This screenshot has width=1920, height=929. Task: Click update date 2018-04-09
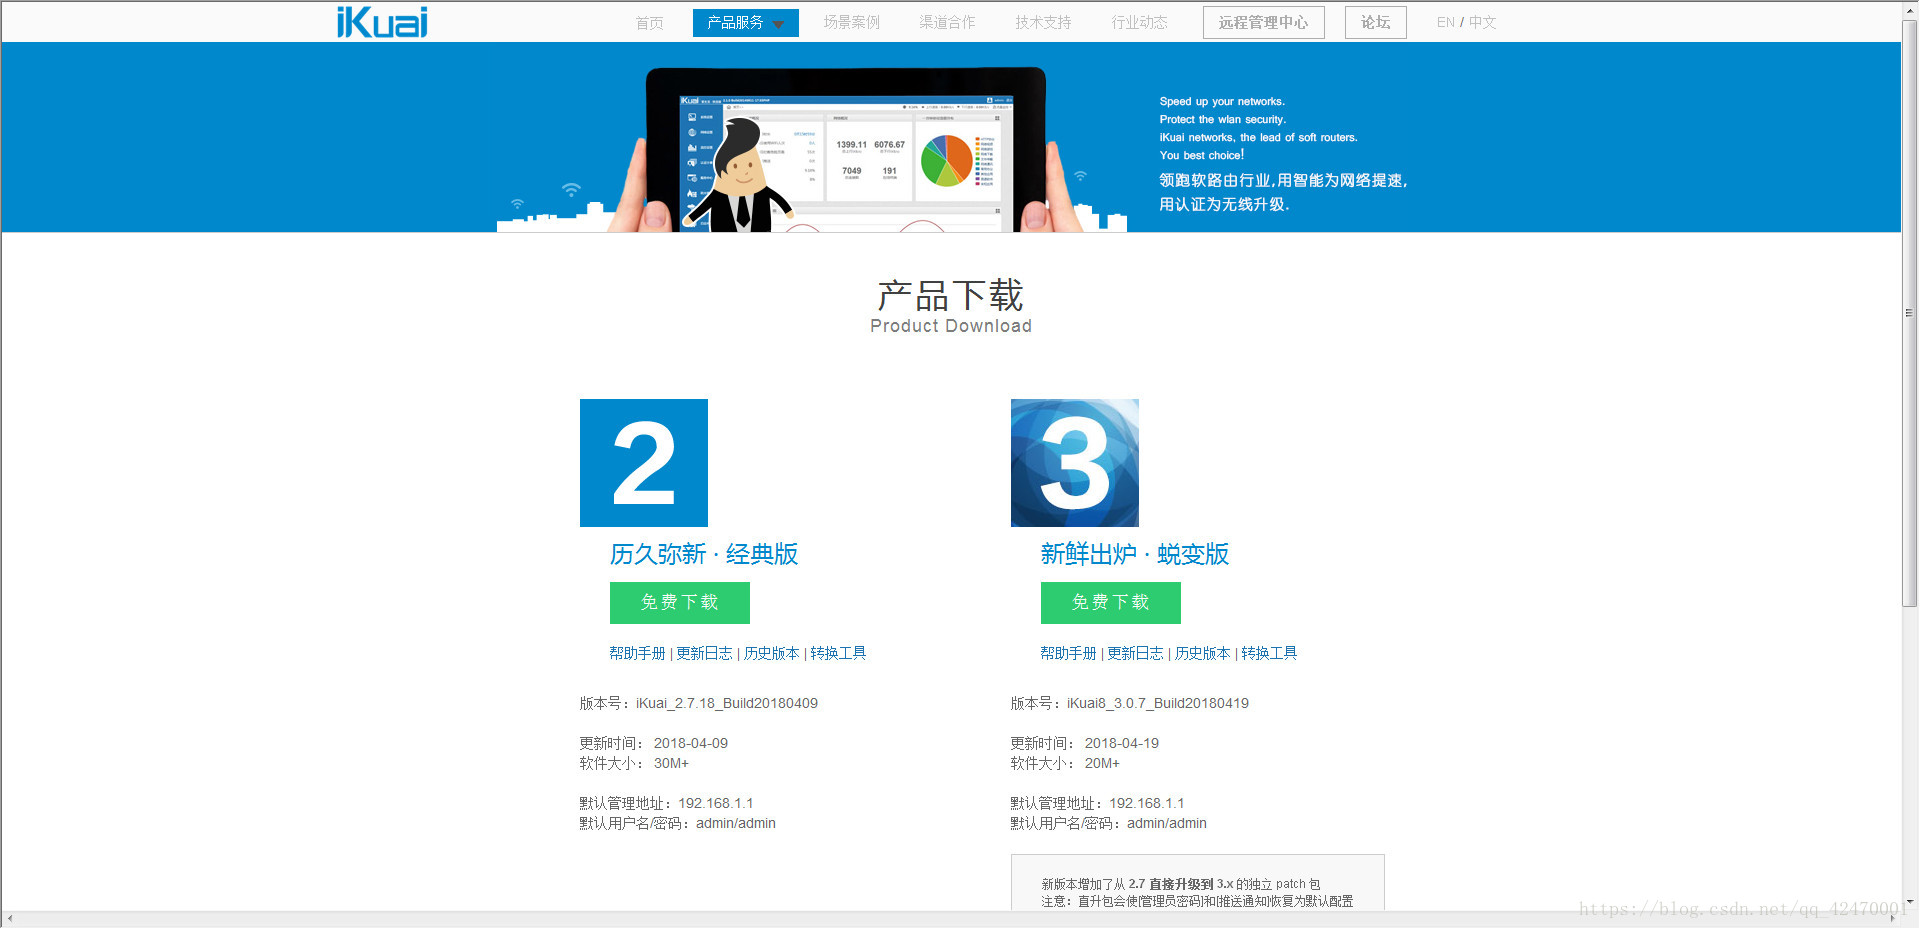click(x=691, y=743)
